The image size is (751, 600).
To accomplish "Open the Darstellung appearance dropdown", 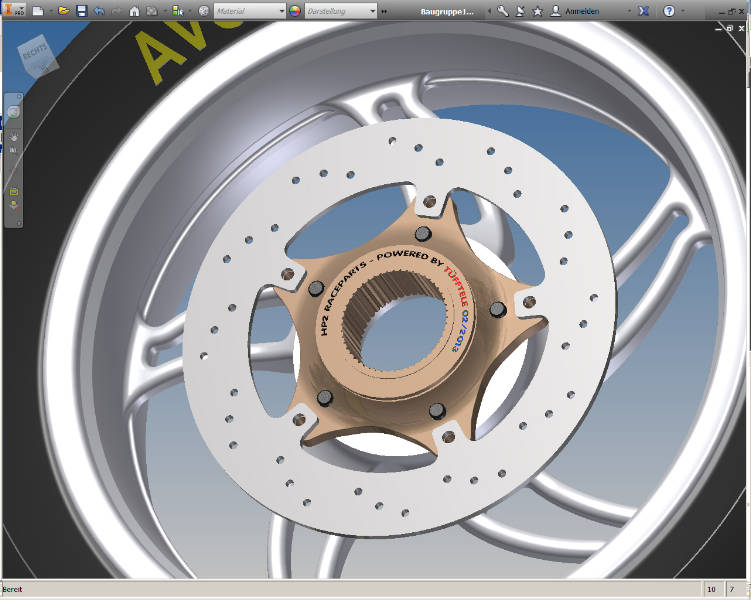I will click(341, 11).
